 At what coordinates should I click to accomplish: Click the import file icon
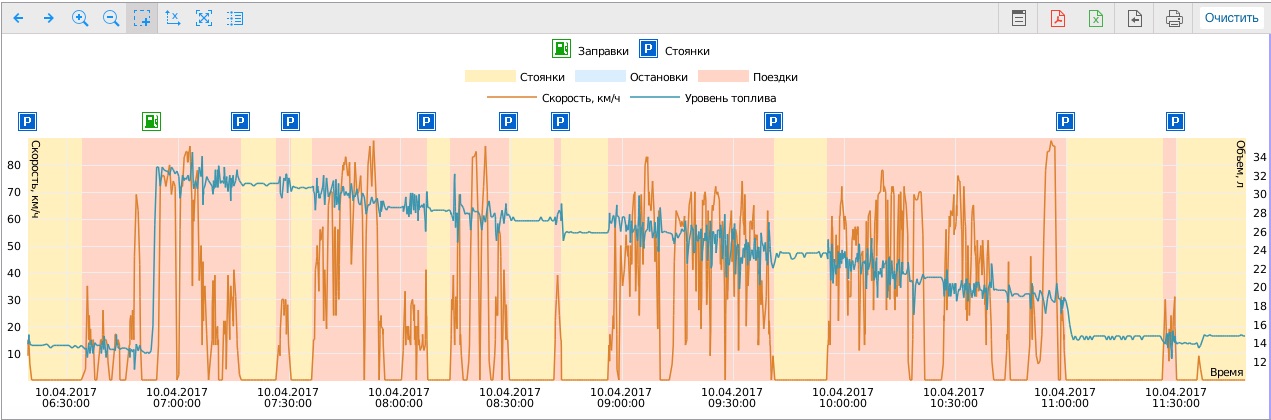pyautogui.click(x=1135, y=18)
